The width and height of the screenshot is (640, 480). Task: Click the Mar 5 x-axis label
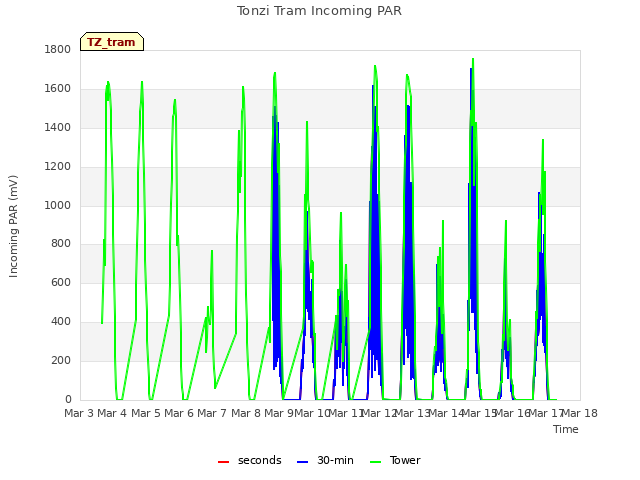tap(146, 413)
